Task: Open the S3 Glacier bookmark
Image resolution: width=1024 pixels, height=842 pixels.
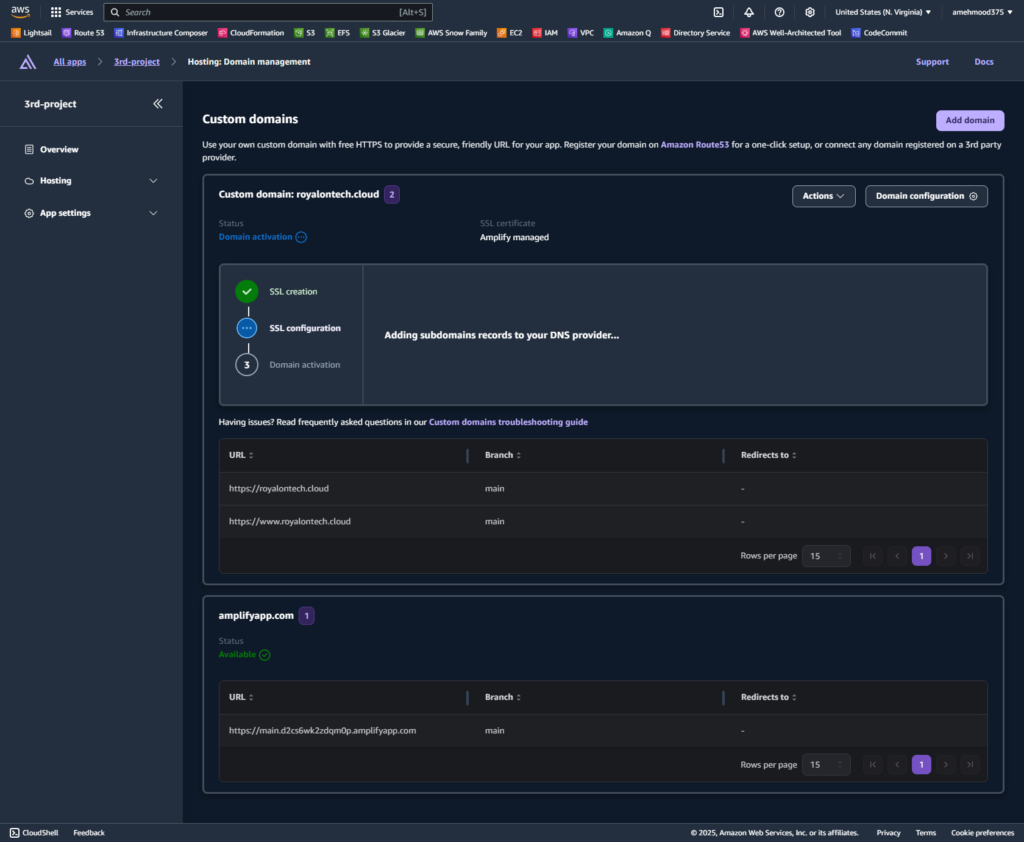Action: [383, 33]
